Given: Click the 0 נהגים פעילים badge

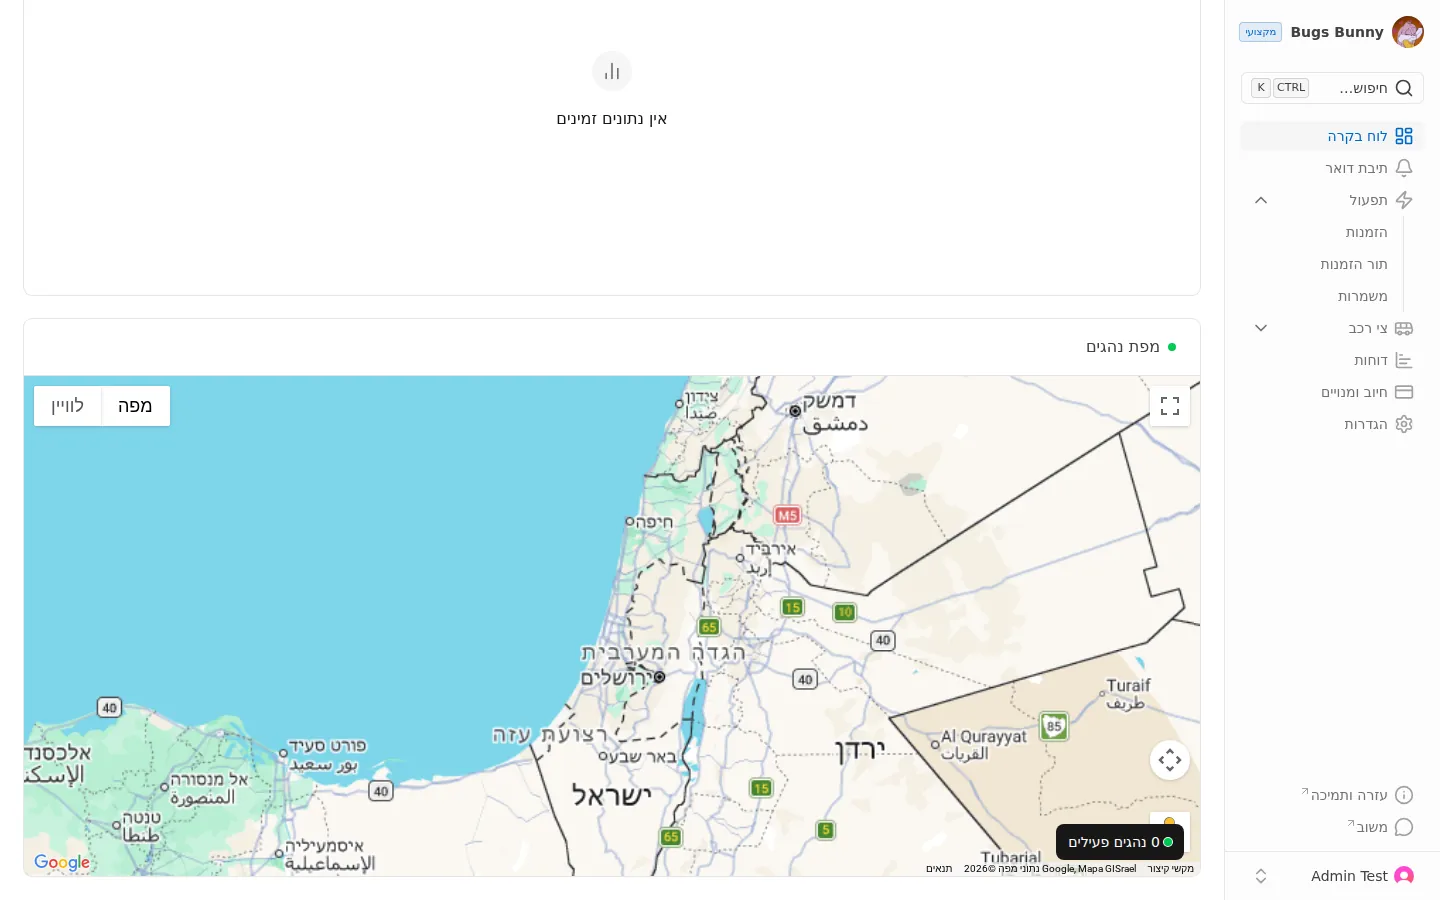Looking at the screenshot, I should click(x=1120, y=842).
